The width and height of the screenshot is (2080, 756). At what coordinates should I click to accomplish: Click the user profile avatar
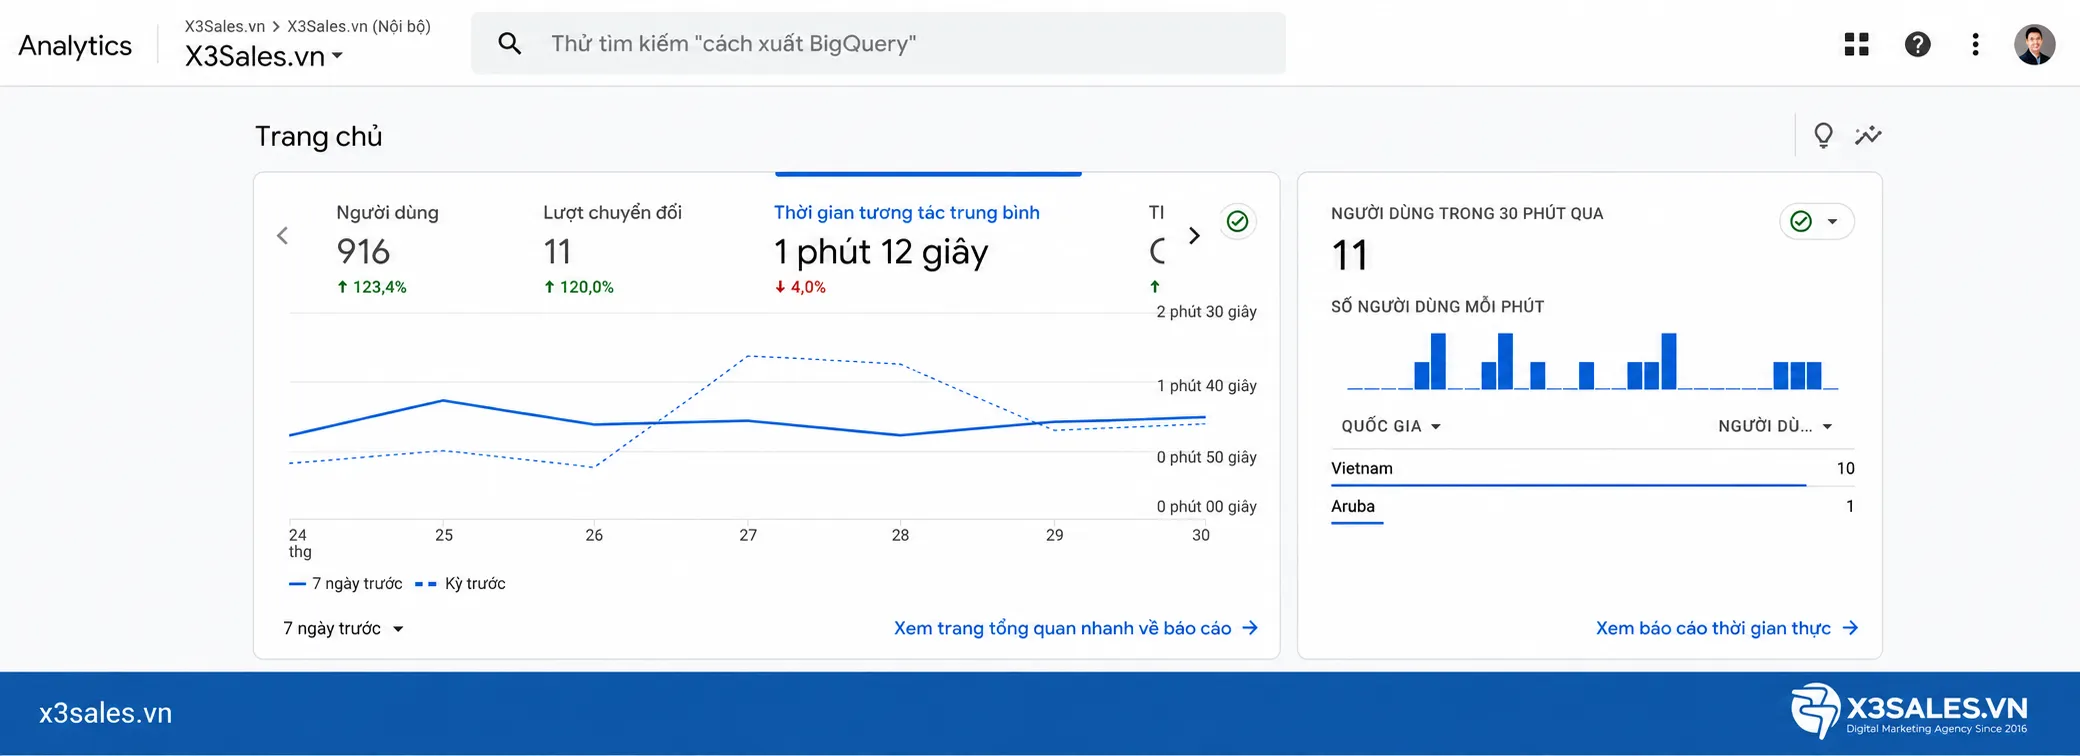point(2034,44)
